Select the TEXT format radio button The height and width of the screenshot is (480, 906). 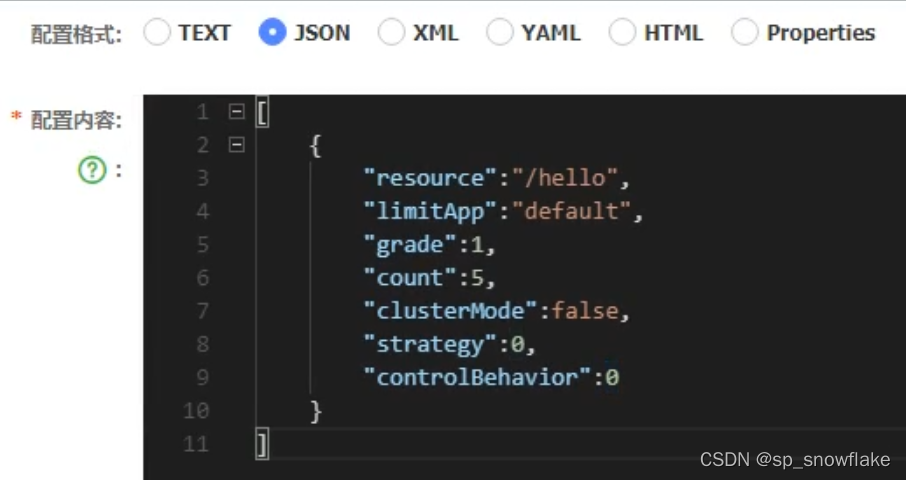[157, 32]
